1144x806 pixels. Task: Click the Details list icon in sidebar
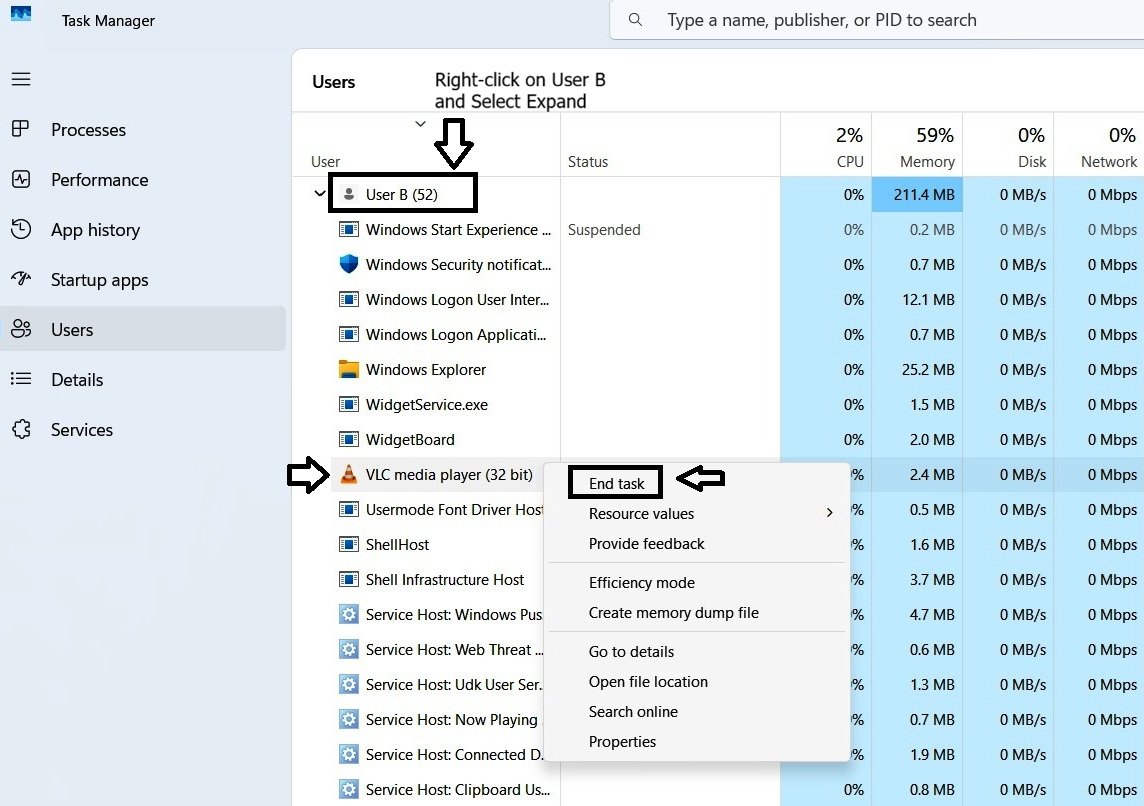(x=21, y=379)
